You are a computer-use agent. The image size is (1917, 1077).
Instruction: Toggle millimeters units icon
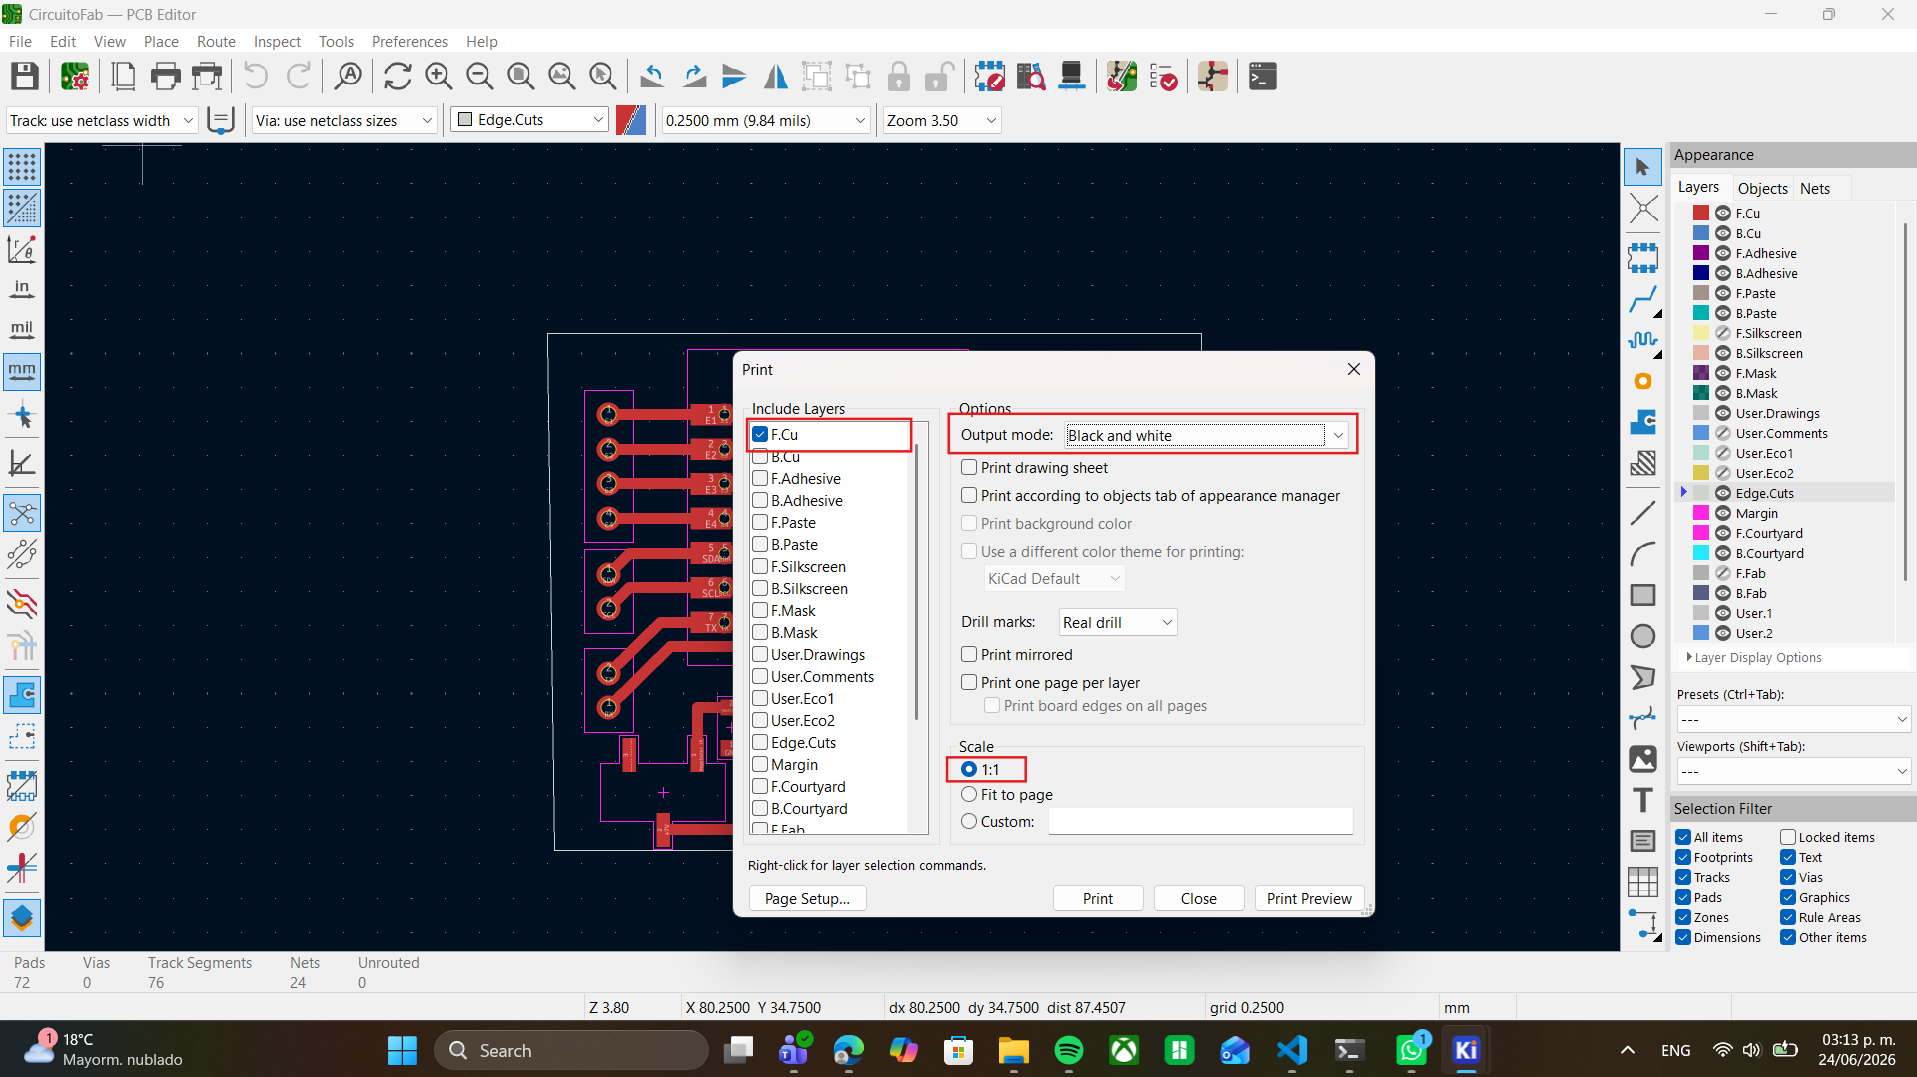[x=22, y=371]
